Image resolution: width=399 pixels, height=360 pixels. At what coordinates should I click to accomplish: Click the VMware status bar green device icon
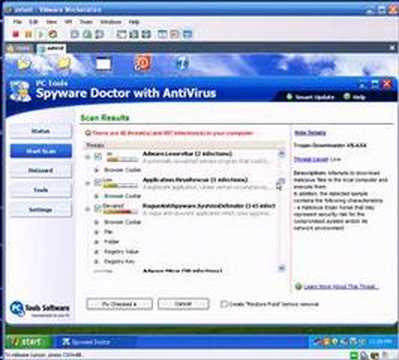click(x=354, y=355)
